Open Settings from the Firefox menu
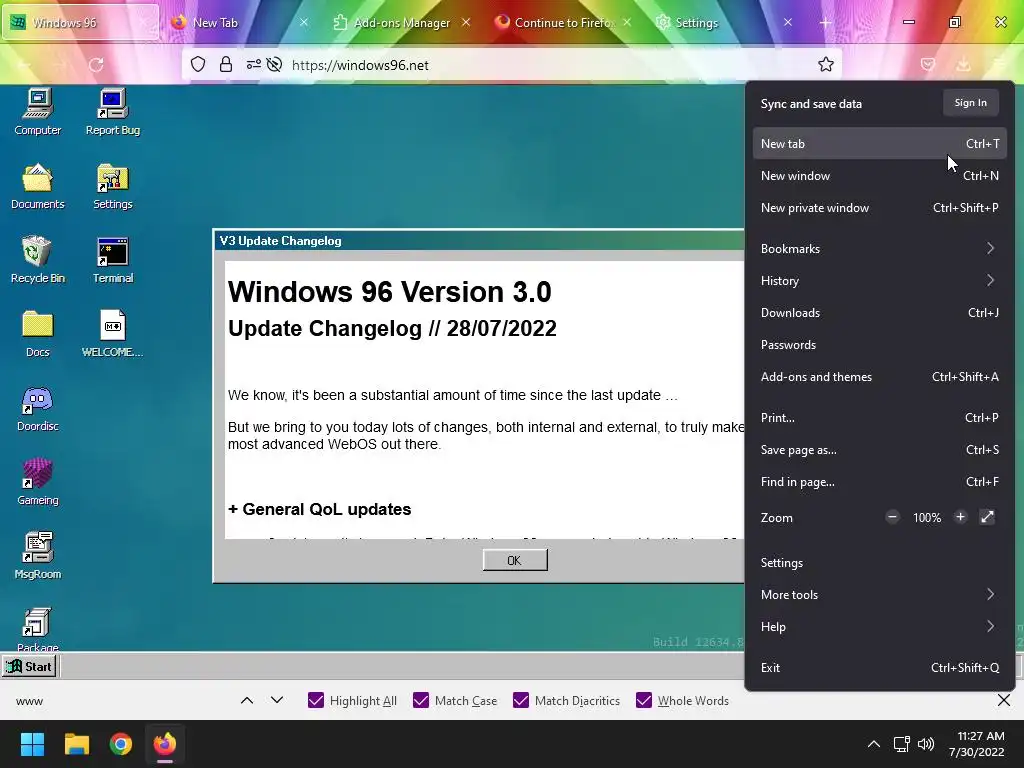The height and width of the screenshot is (768, 1024). [879, 562]
